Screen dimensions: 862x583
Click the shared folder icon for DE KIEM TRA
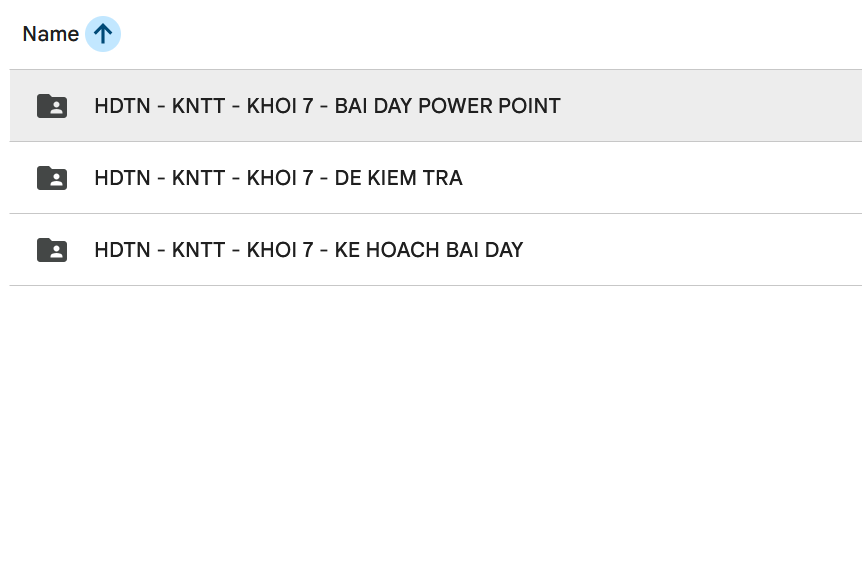pos(52,178)
